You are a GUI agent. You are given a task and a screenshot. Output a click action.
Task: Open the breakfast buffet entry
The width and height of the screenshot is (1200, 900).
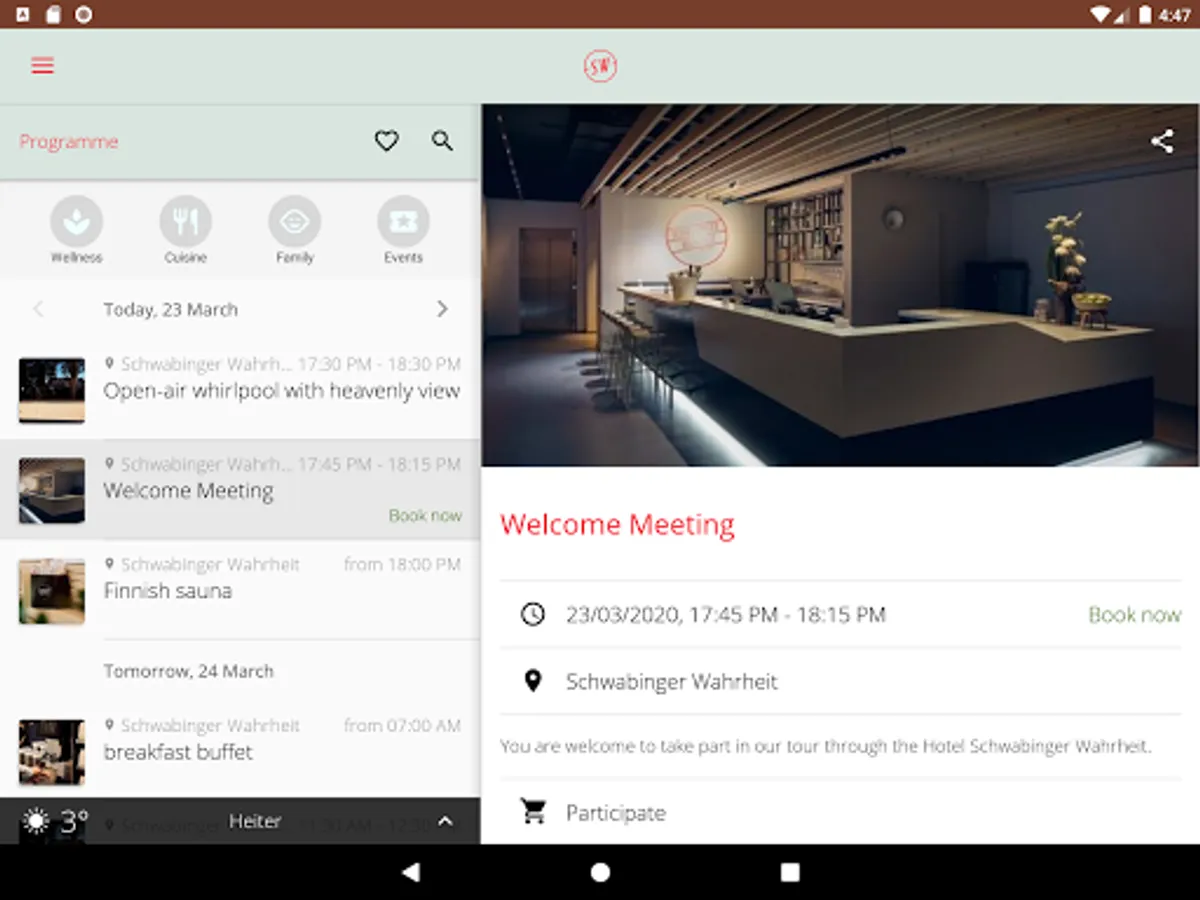[x=240, y=751]
